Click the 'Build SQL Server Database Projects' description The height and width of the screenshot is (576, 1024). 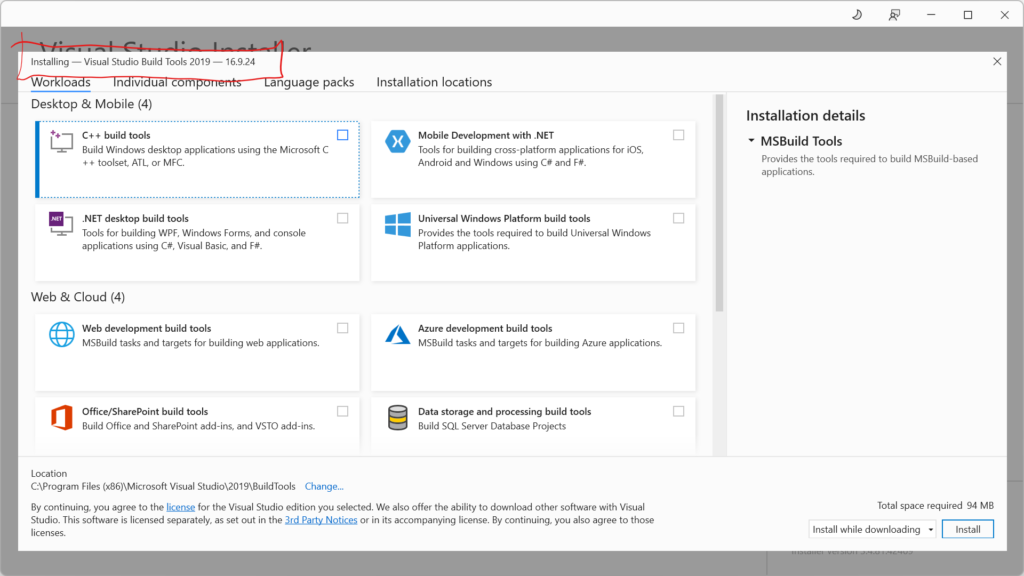point(492,426)
